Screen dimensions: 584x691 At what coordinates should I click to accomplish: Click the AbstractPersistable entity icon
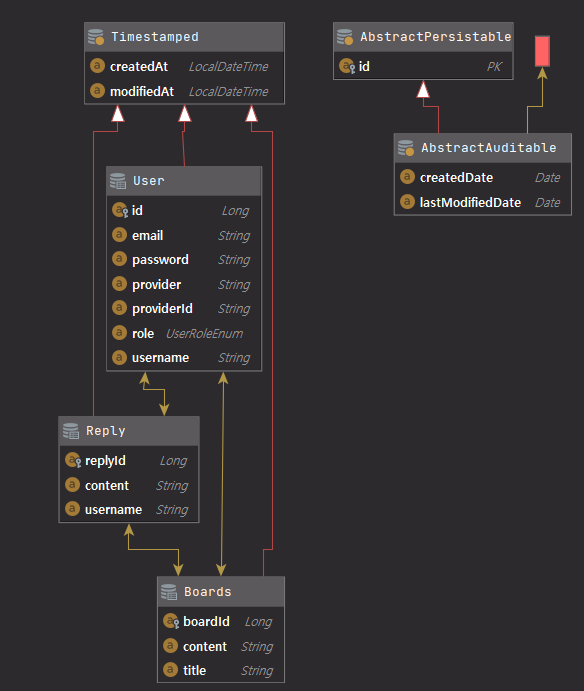click(x=345, y=37)
